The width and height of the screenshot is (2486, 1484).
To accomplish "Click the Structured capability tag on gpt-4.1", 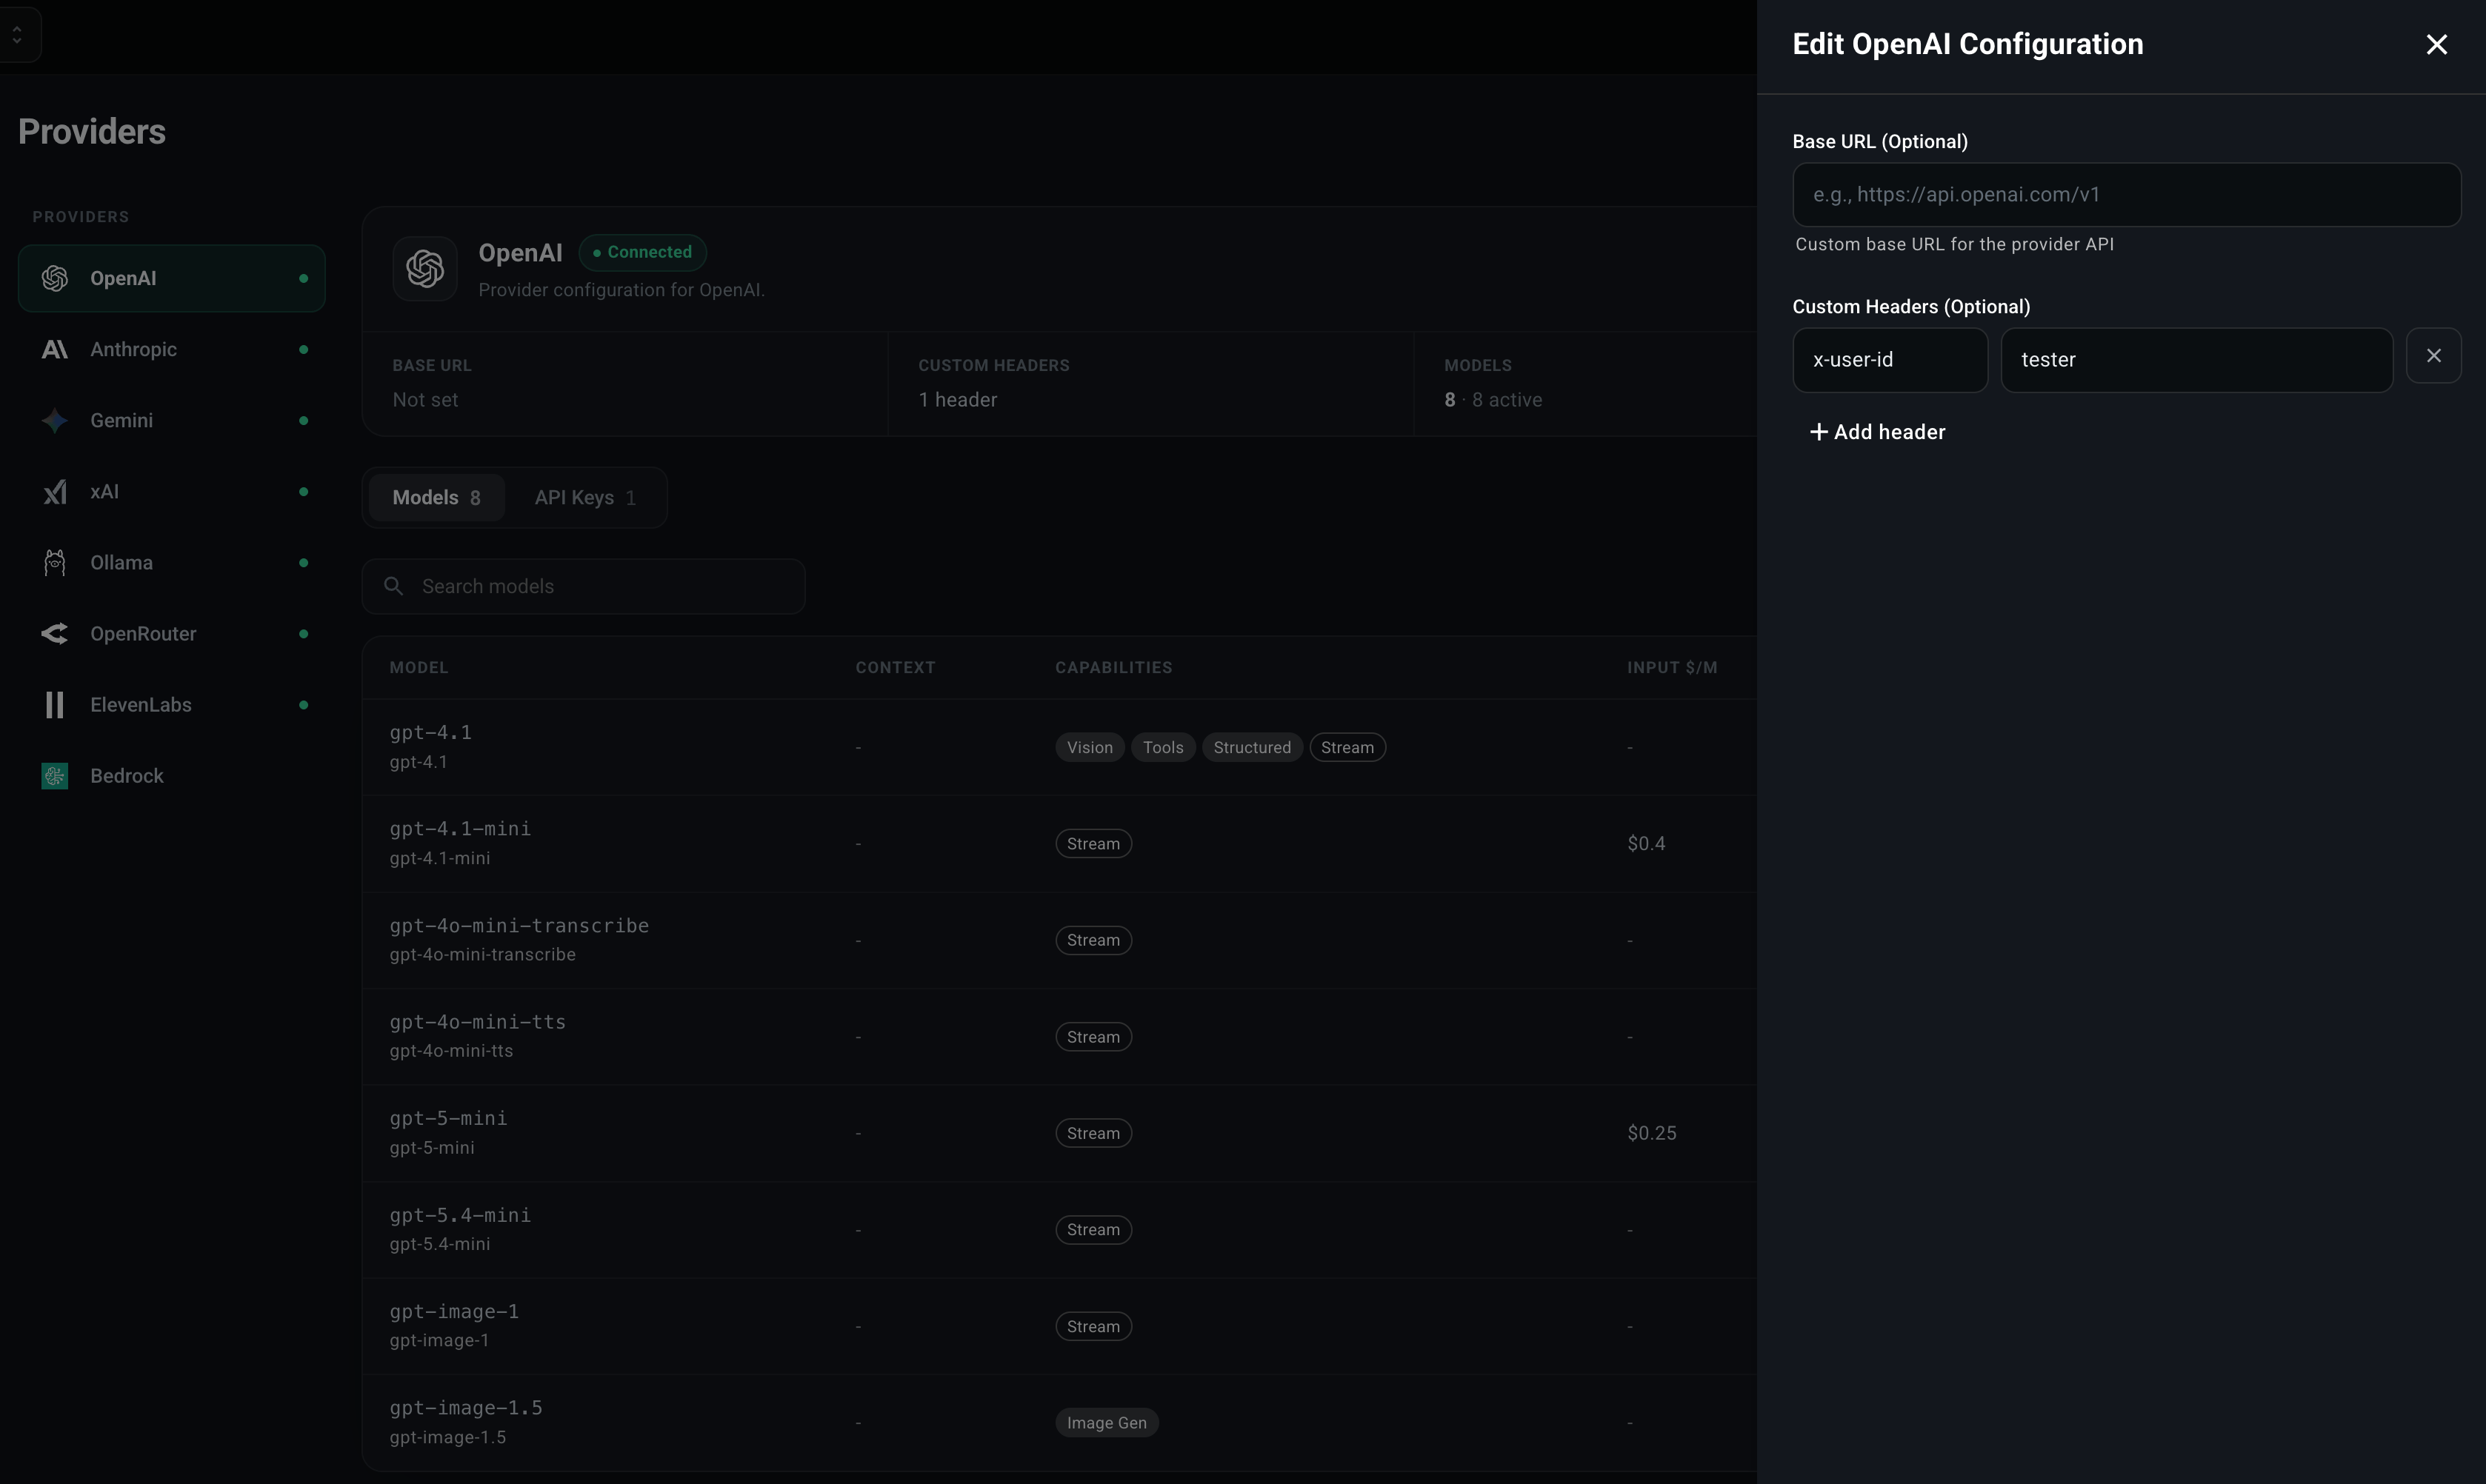I will [1252, 747].
